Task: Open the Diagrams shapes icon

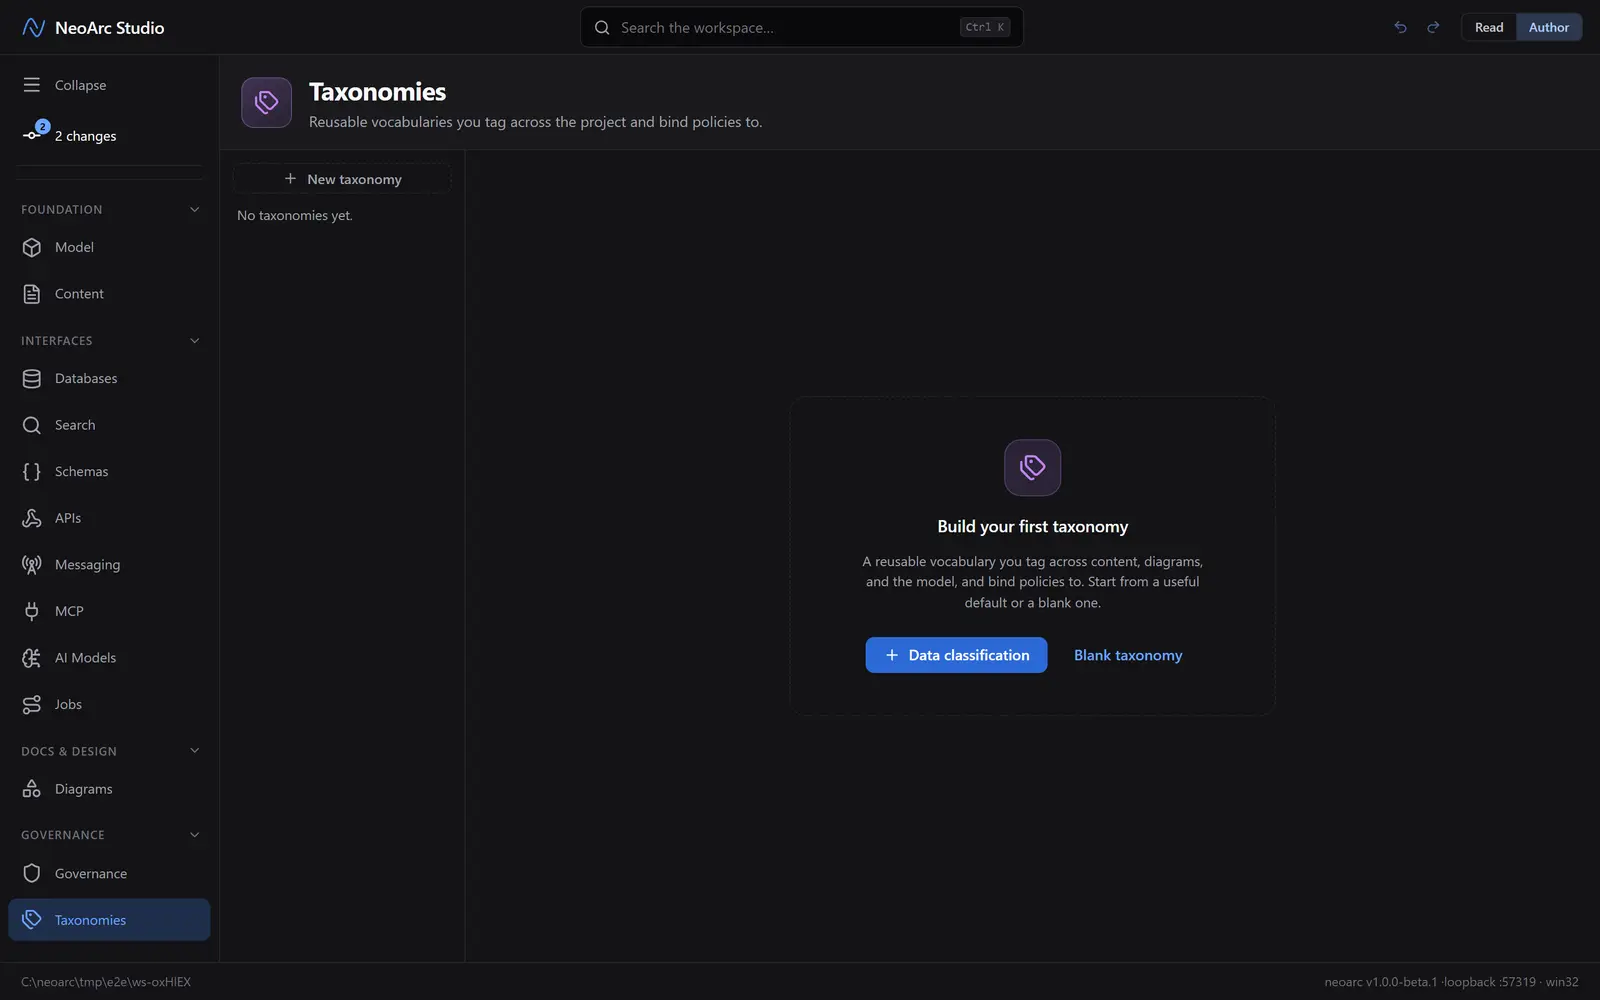Action: tap(32, 789)
